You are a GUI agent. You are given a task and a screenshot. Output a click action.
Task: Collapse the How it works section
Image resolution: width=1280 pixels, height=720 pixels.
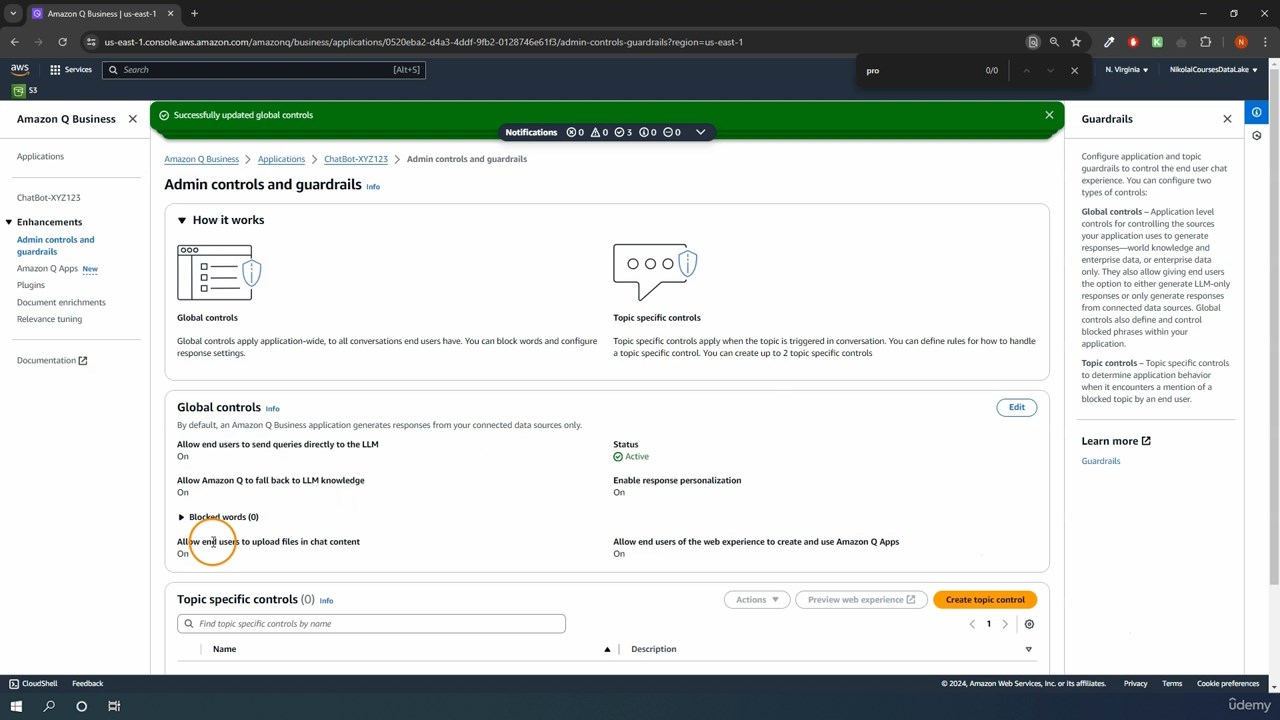[x=182, y=220]
